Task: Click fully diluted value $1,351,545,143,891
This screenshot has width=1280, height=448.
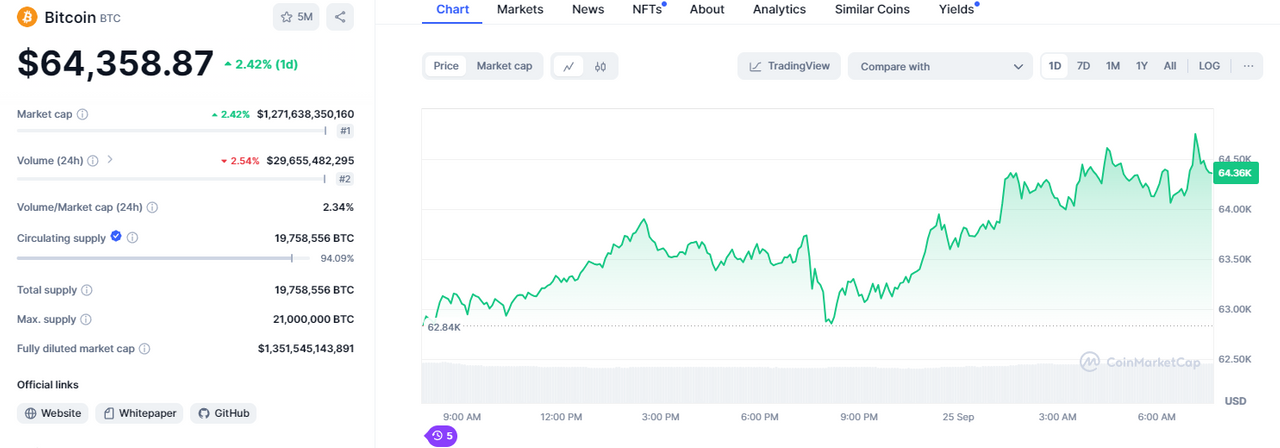Action: 305,349
